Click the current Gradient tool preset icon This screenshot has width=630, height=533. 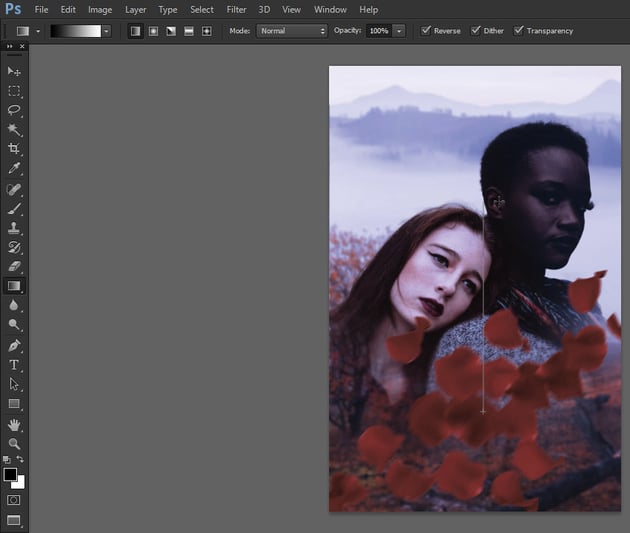[x=22, y=31]
